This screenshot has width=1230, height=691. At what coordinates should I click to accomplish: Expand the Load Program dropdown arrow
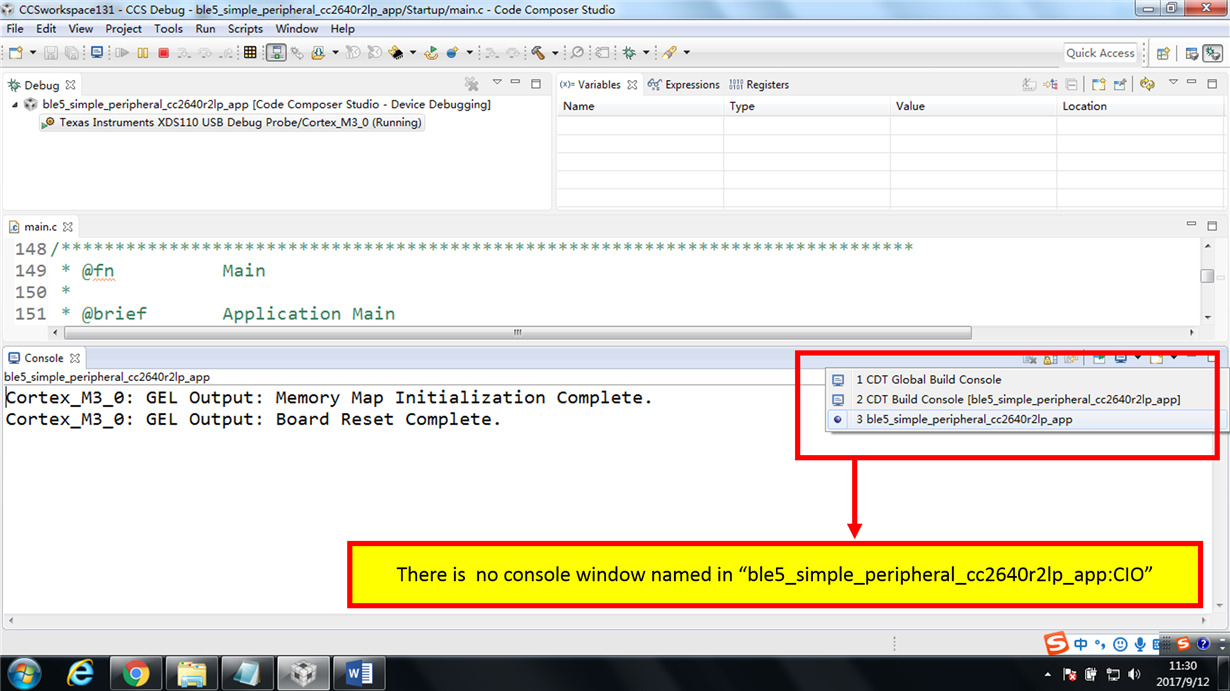click(x=413, y=52)
